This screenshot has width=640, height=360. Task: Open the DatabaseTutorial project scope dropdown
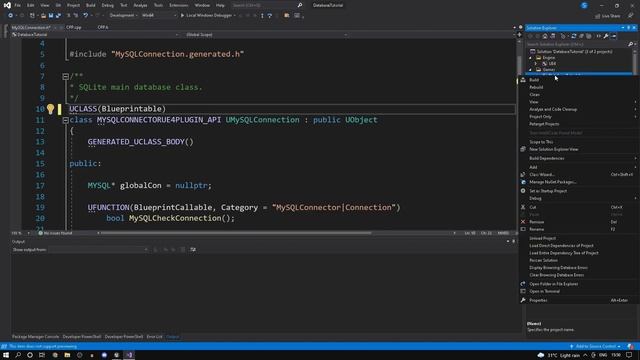pyautogui.click(x=96, y=35)
